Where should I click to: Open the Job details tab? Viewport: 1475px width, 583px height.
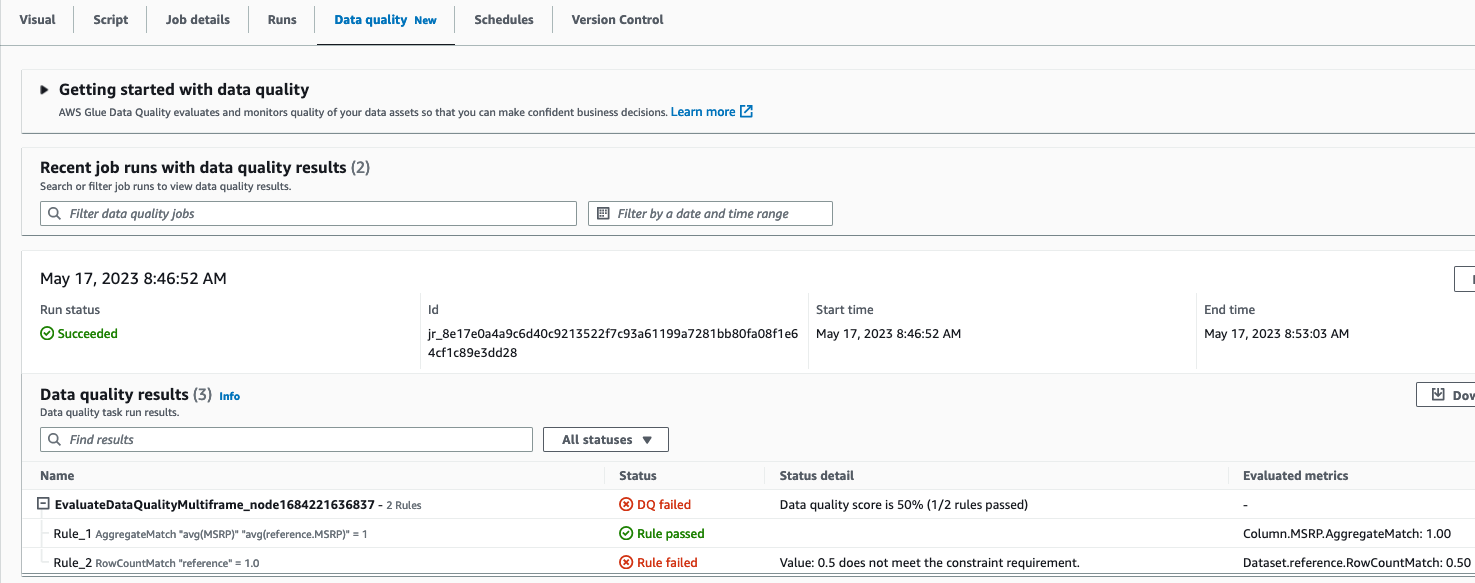(x=197, y=20)
